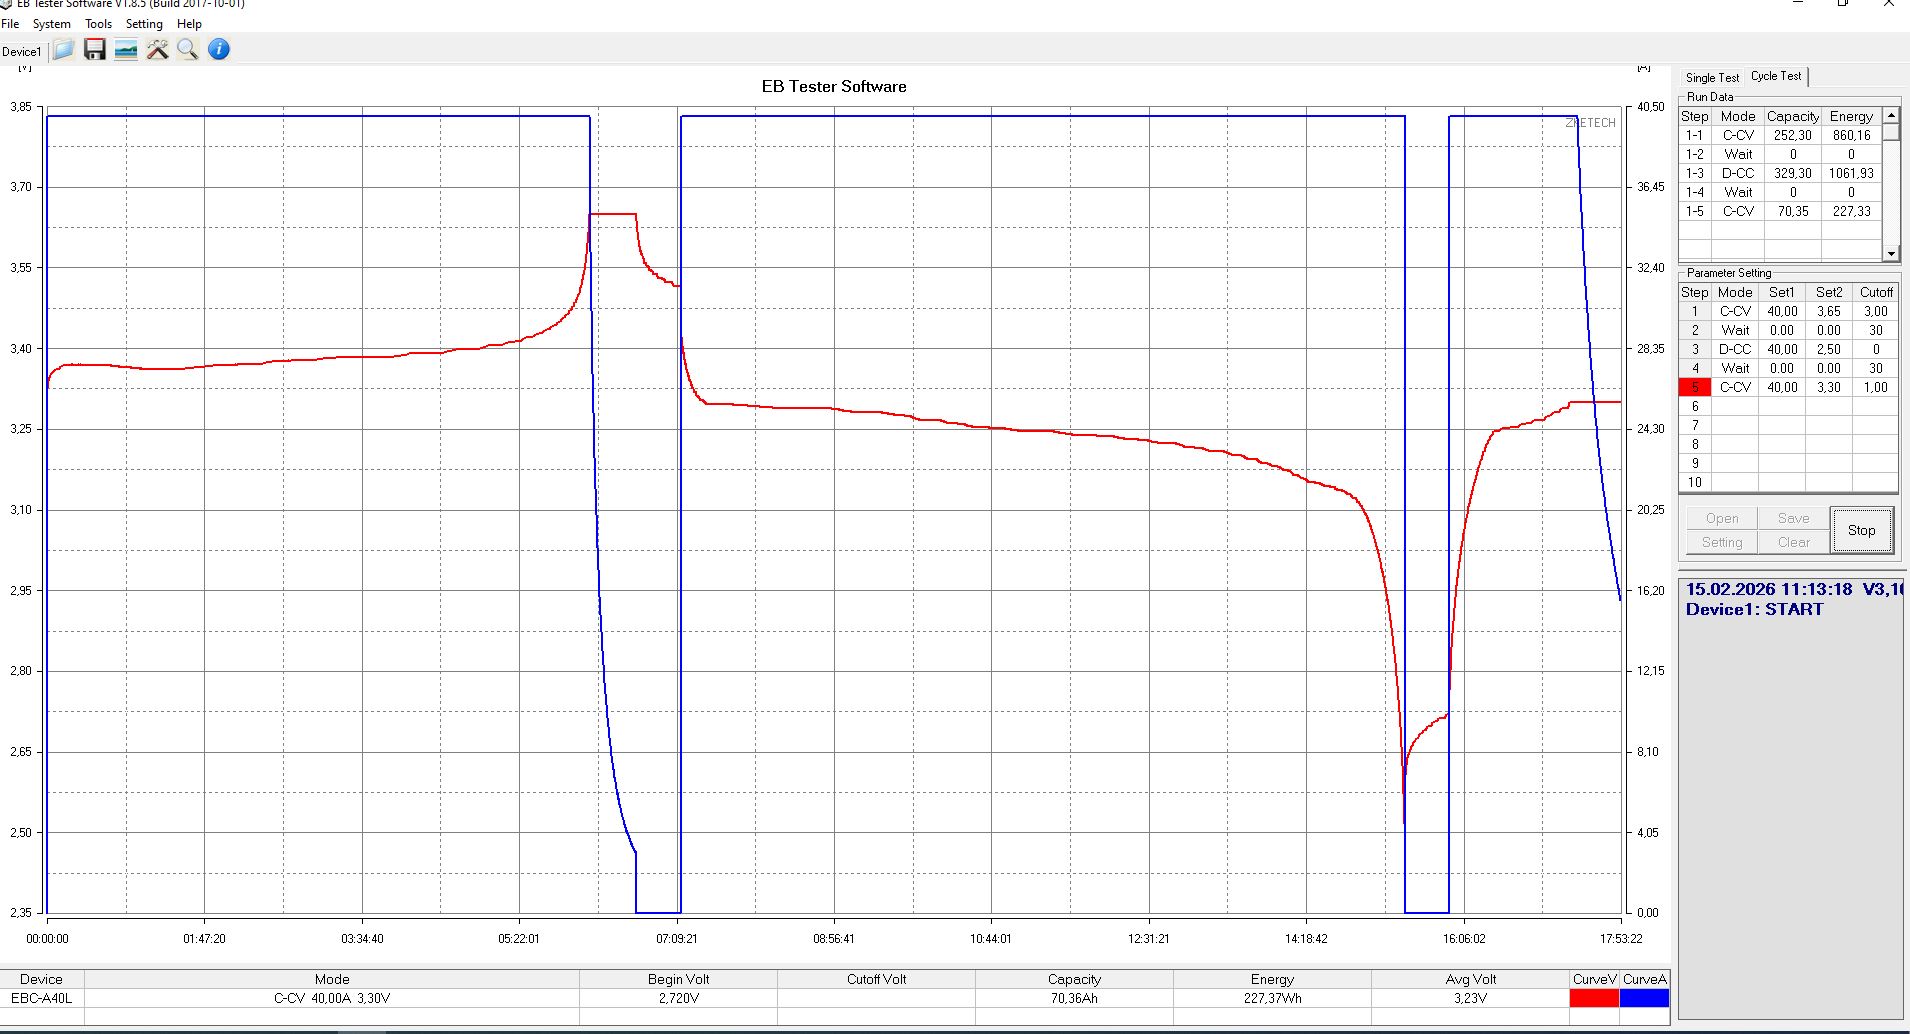Select the highlighted red step 5 cell
This screenshot has width=1910, height=1034.
[1695, 388]
